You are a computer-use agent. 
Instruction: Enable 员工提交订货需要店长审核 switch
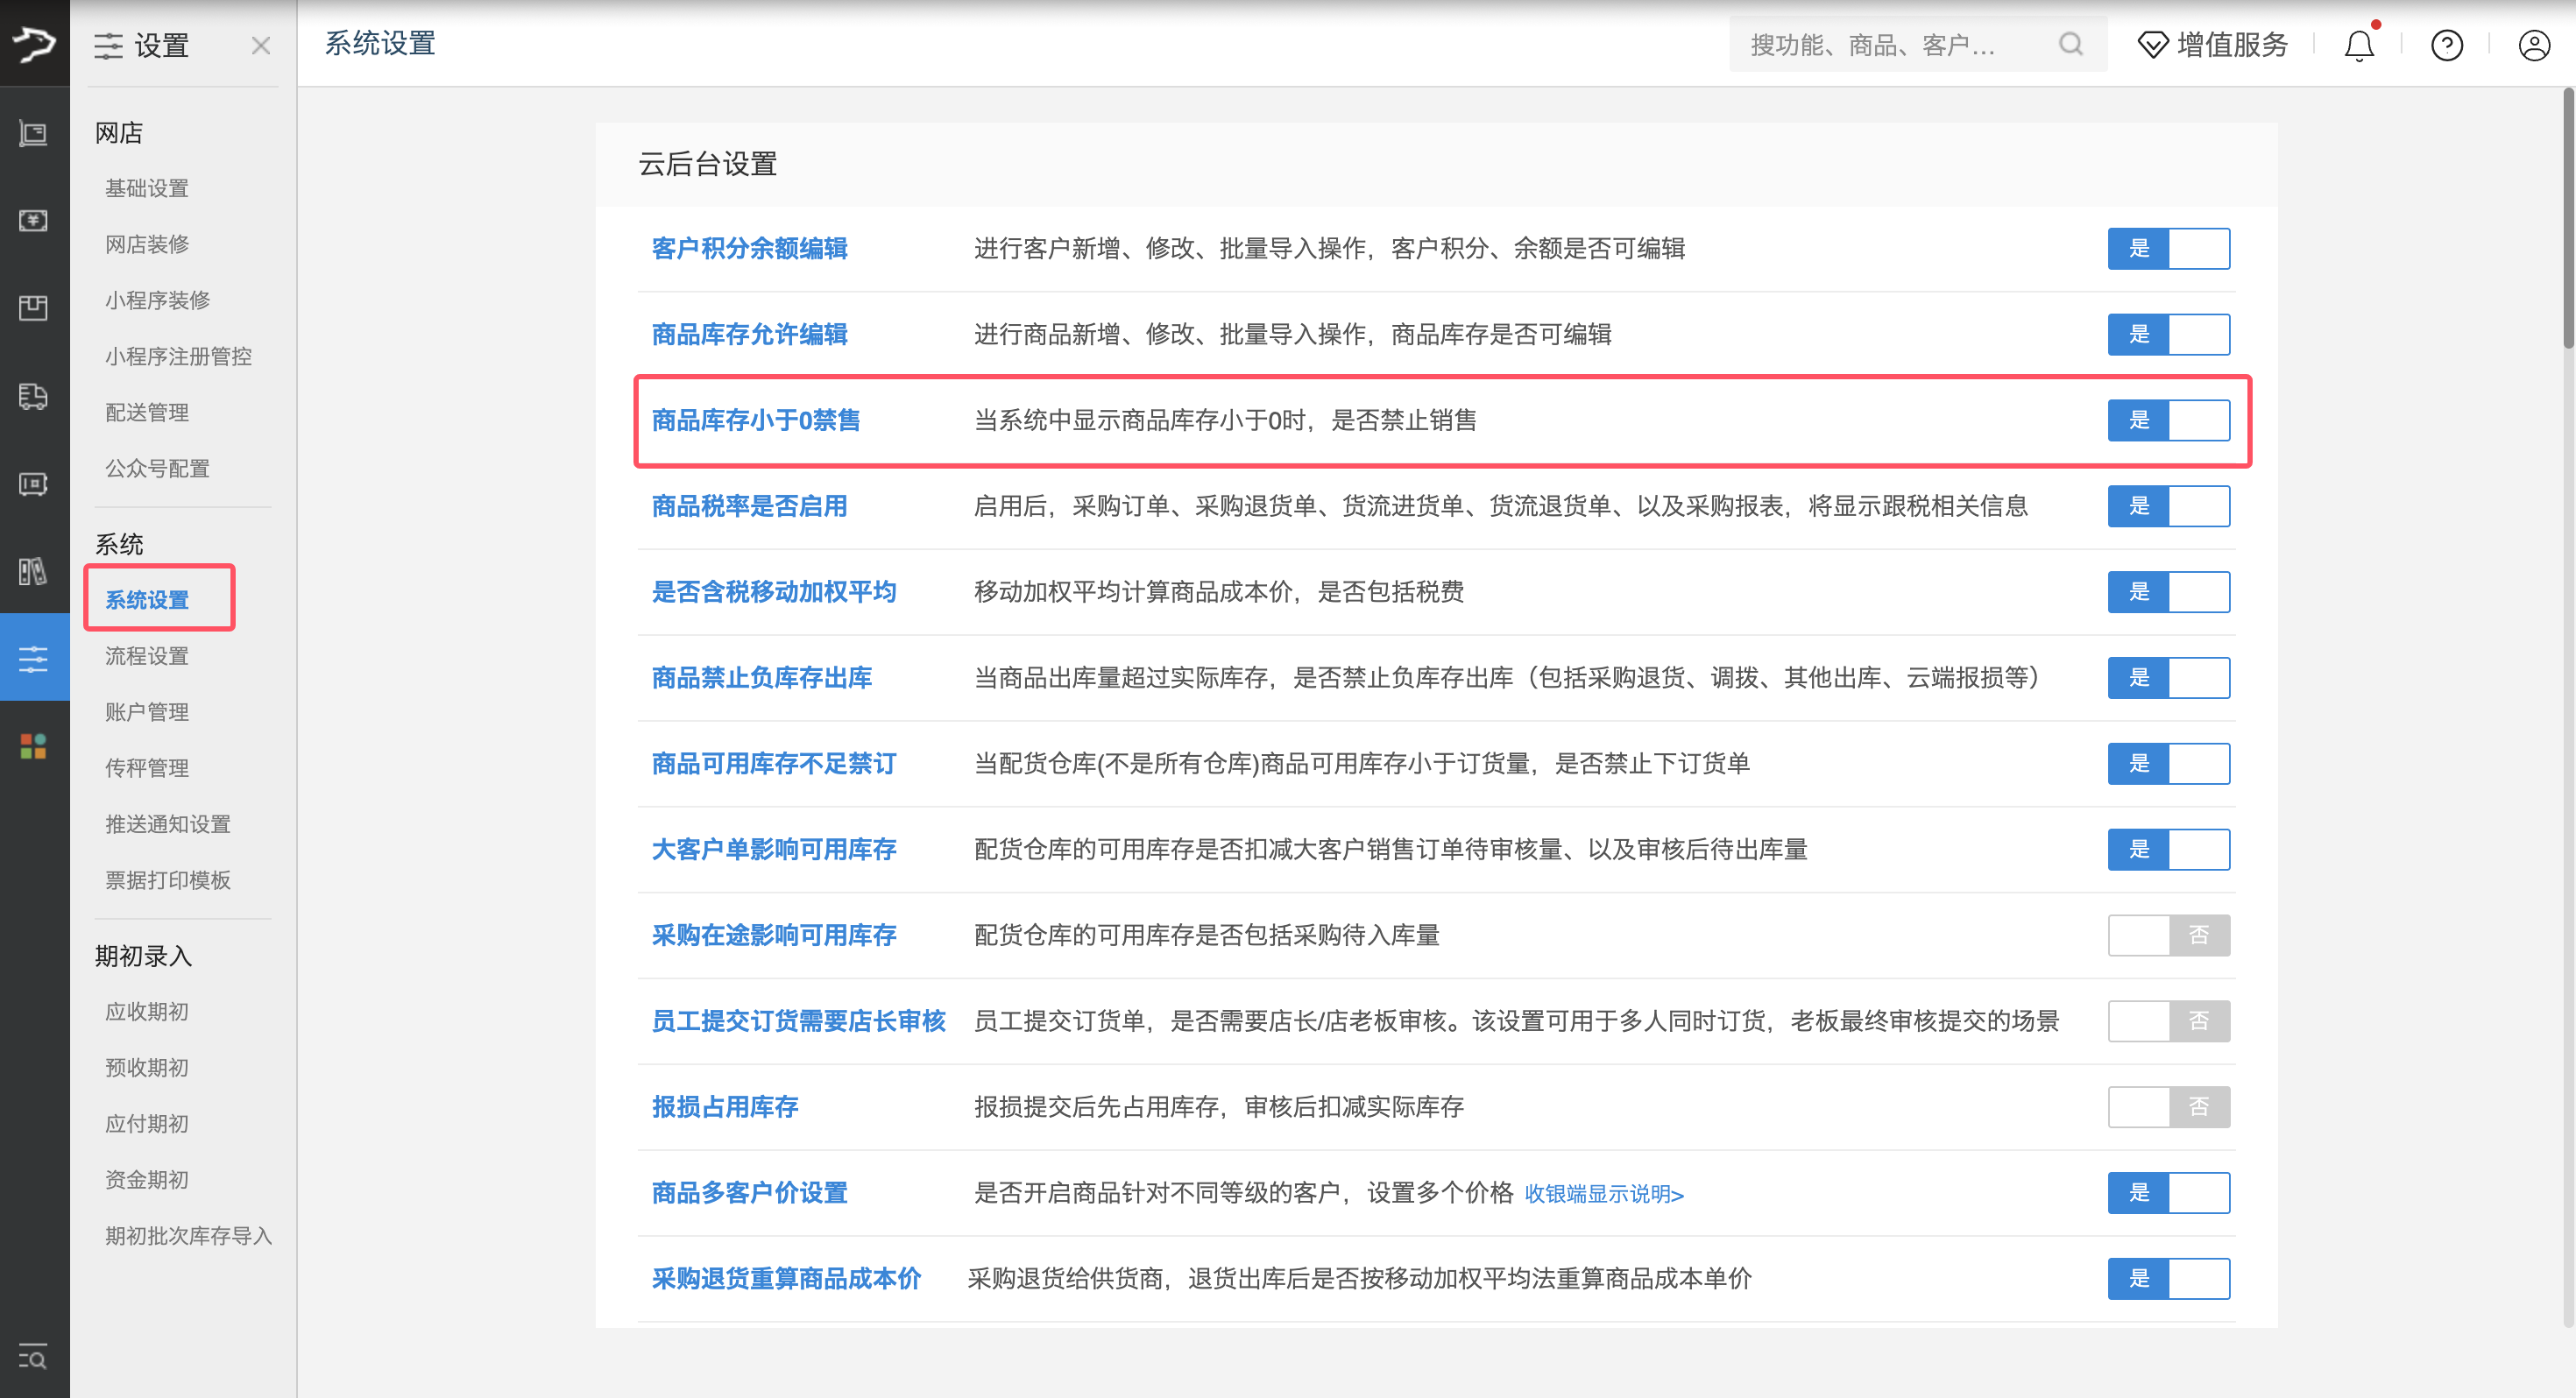[2168, 1021]
